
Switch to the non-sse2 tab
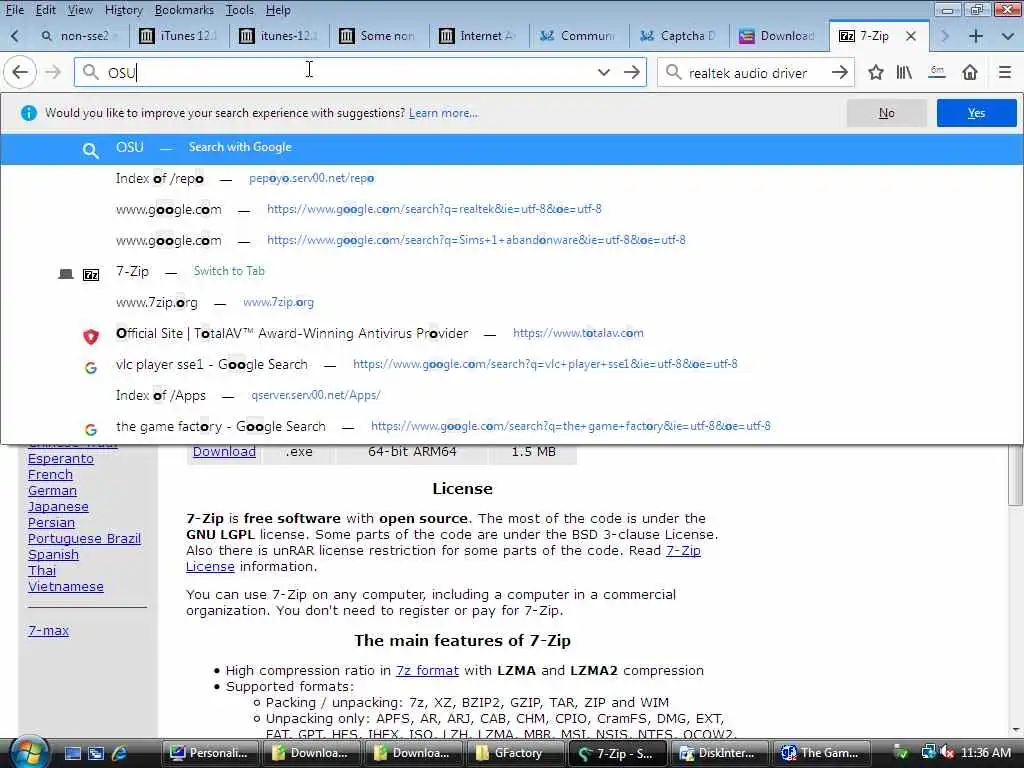(x=78, y=36)
